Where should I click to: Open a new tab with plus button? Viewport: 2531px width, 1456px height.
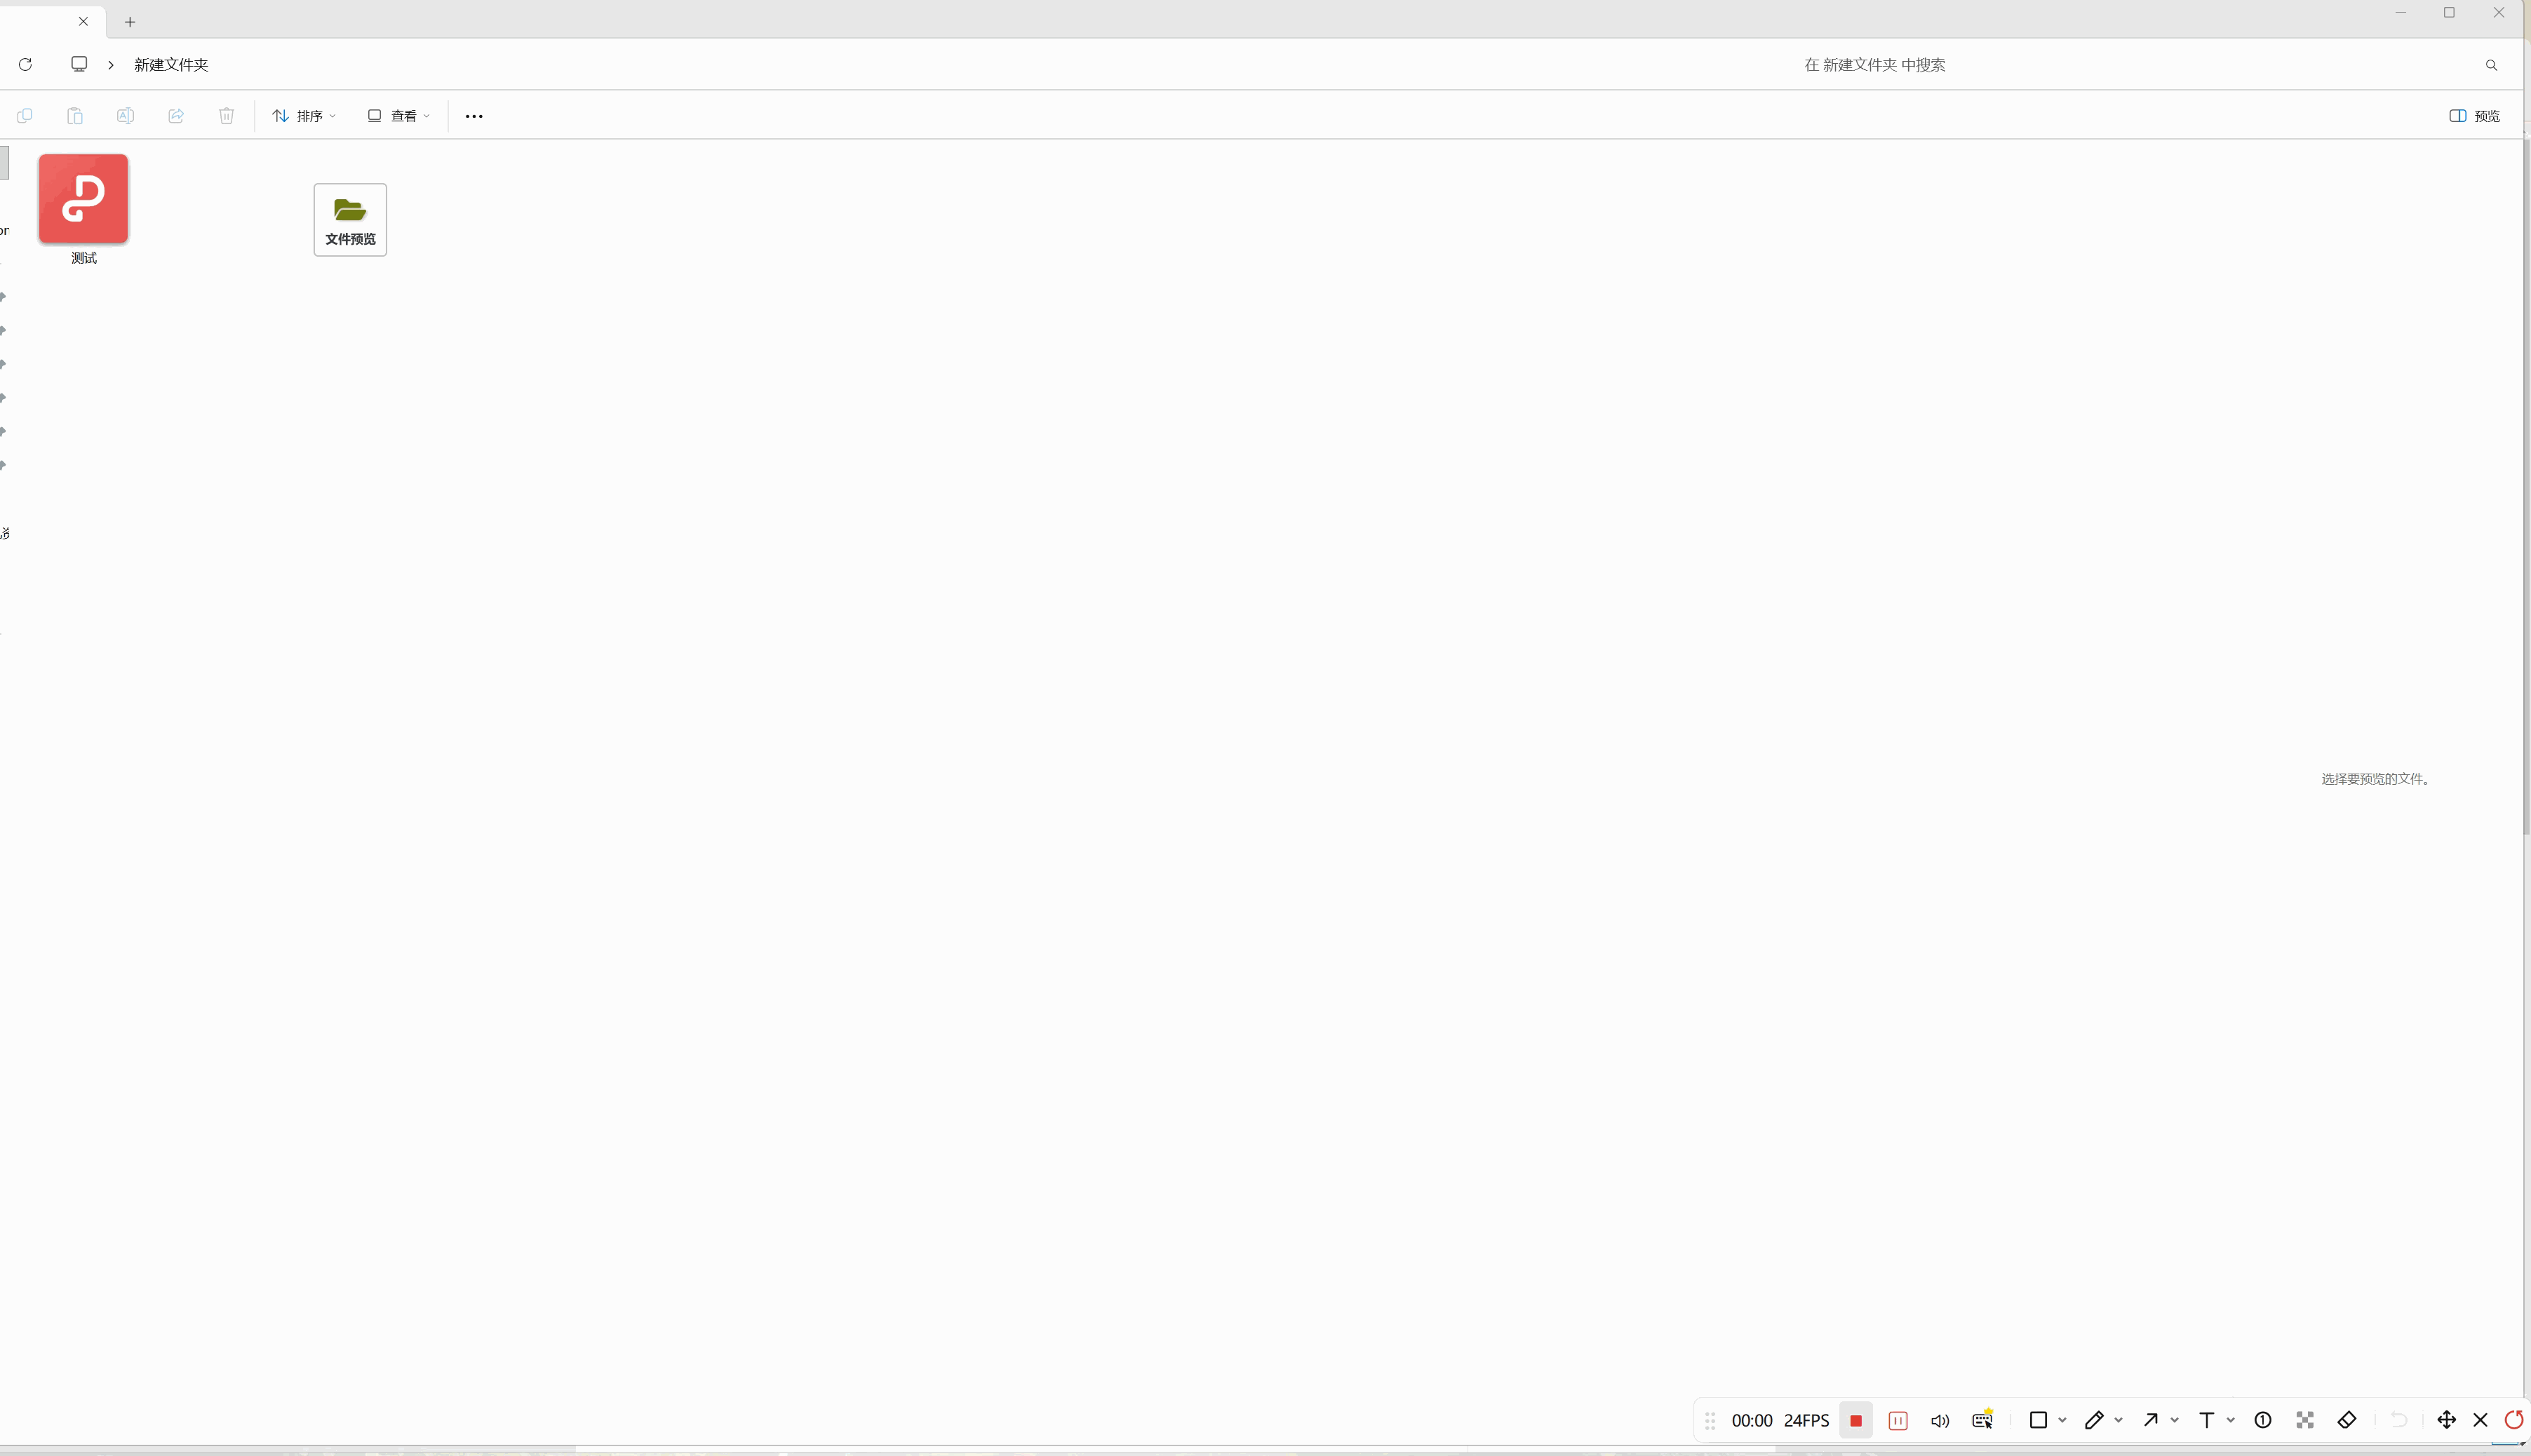tap(130, 22)
